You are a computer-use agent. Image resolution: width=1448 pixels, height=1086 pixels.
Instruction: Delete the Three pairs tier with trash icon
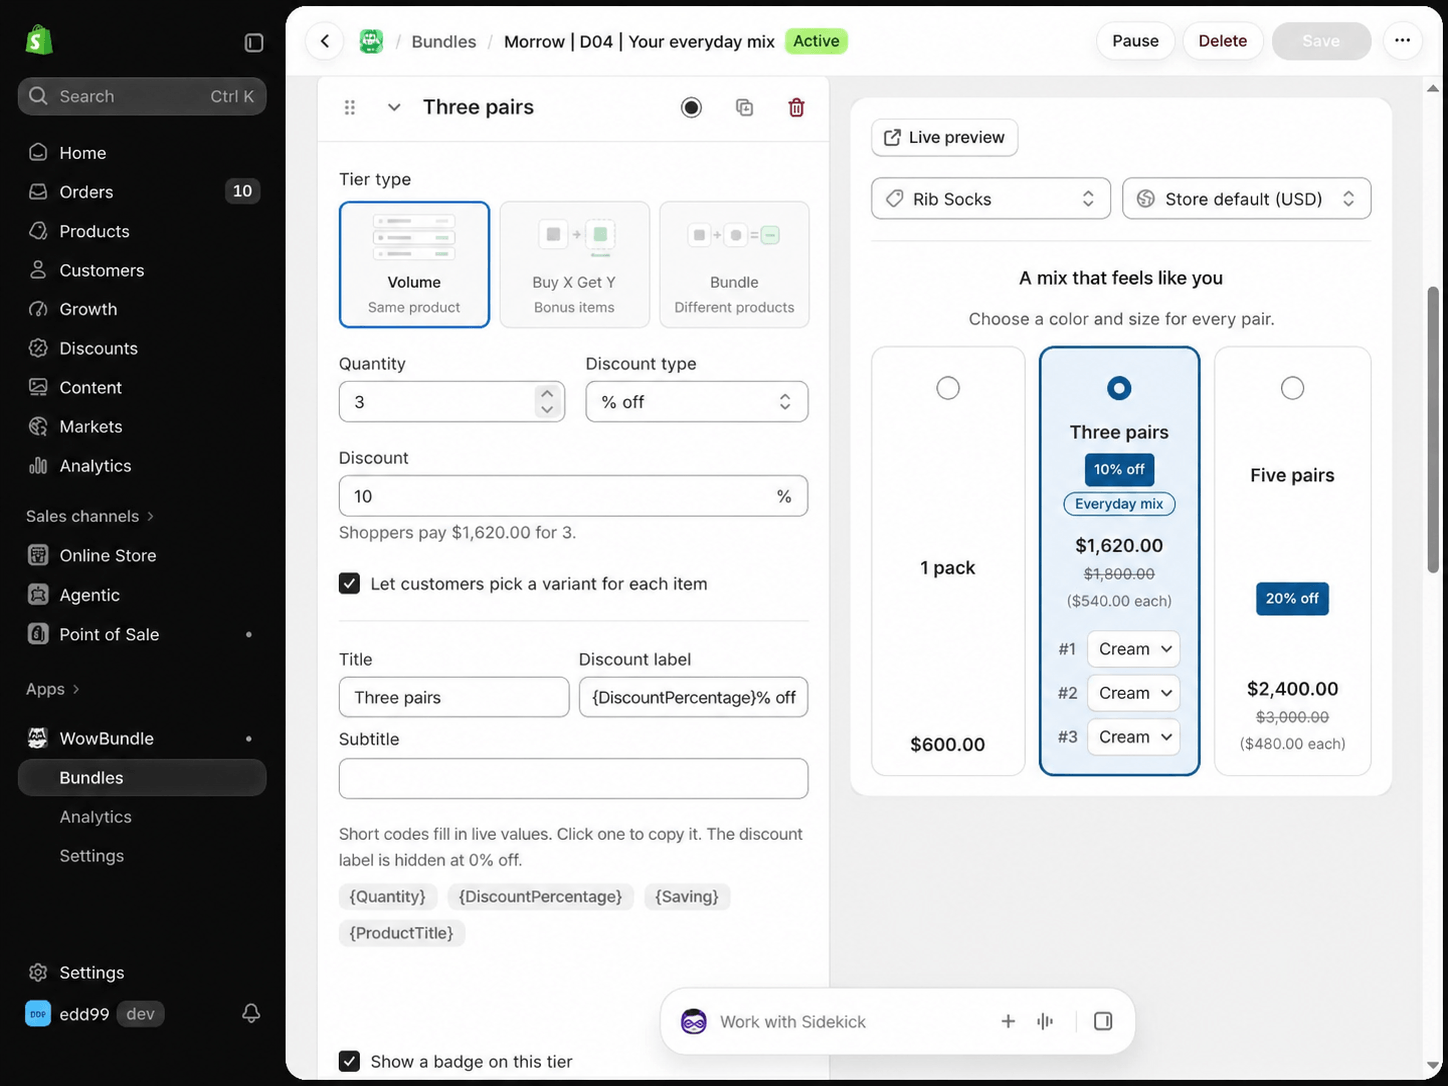tap(796, 107)
